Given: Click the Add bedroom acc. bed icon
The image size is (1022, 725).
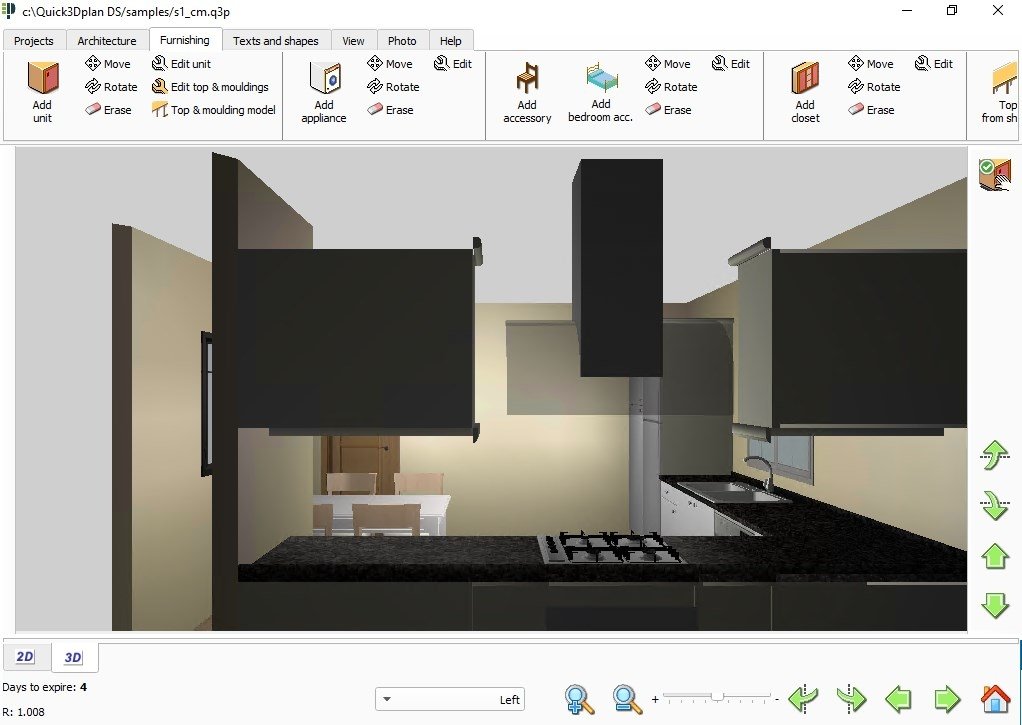Looking at the screenshot, I should pyautogui.click(x=601, y=77).
